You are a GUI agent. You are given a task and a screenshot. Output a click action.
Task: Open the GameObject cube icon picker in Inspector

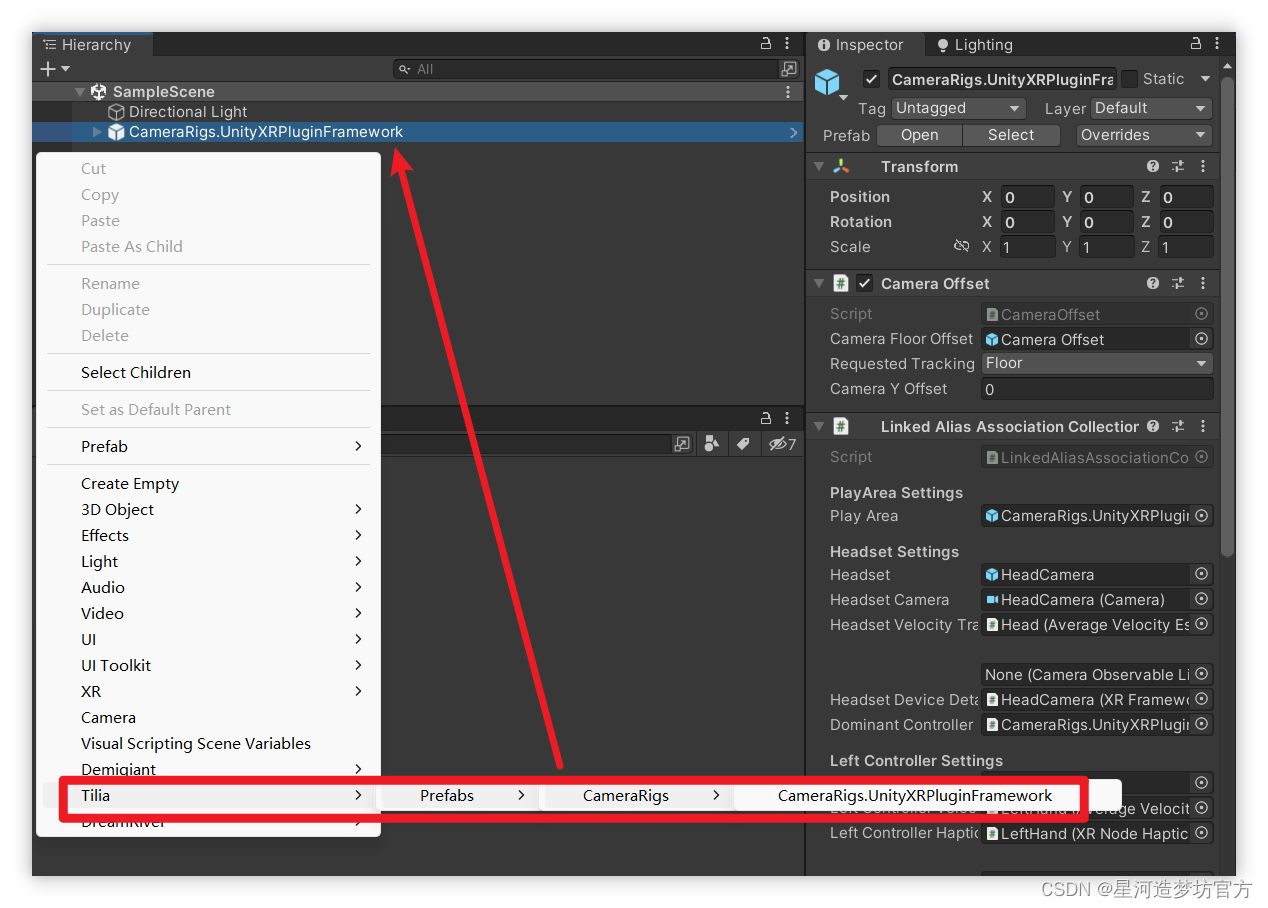[x=829, y=83]
